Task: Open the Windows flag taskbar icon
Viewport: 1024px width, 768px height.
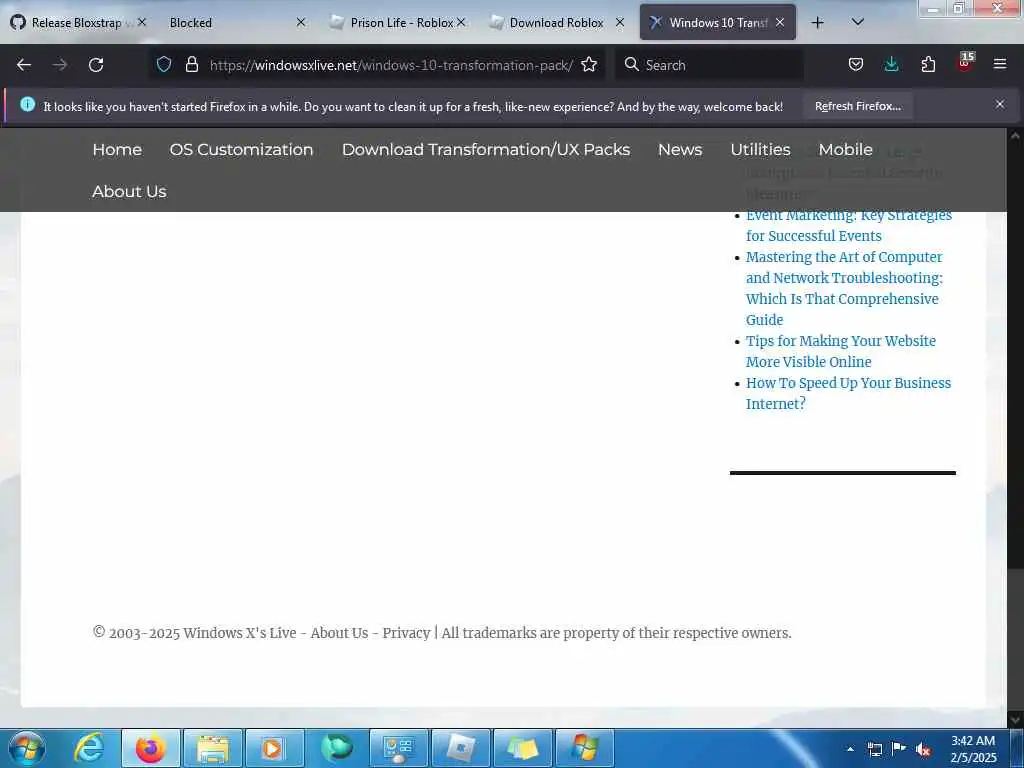Action: 584,748
